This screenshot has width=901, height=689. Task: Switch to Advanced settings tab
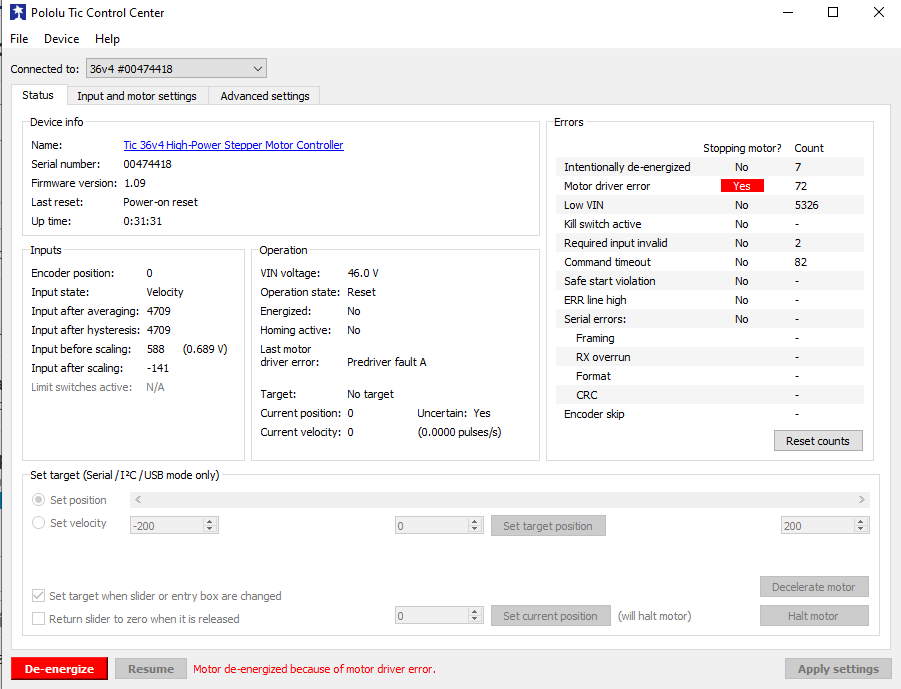coord(265,96)
